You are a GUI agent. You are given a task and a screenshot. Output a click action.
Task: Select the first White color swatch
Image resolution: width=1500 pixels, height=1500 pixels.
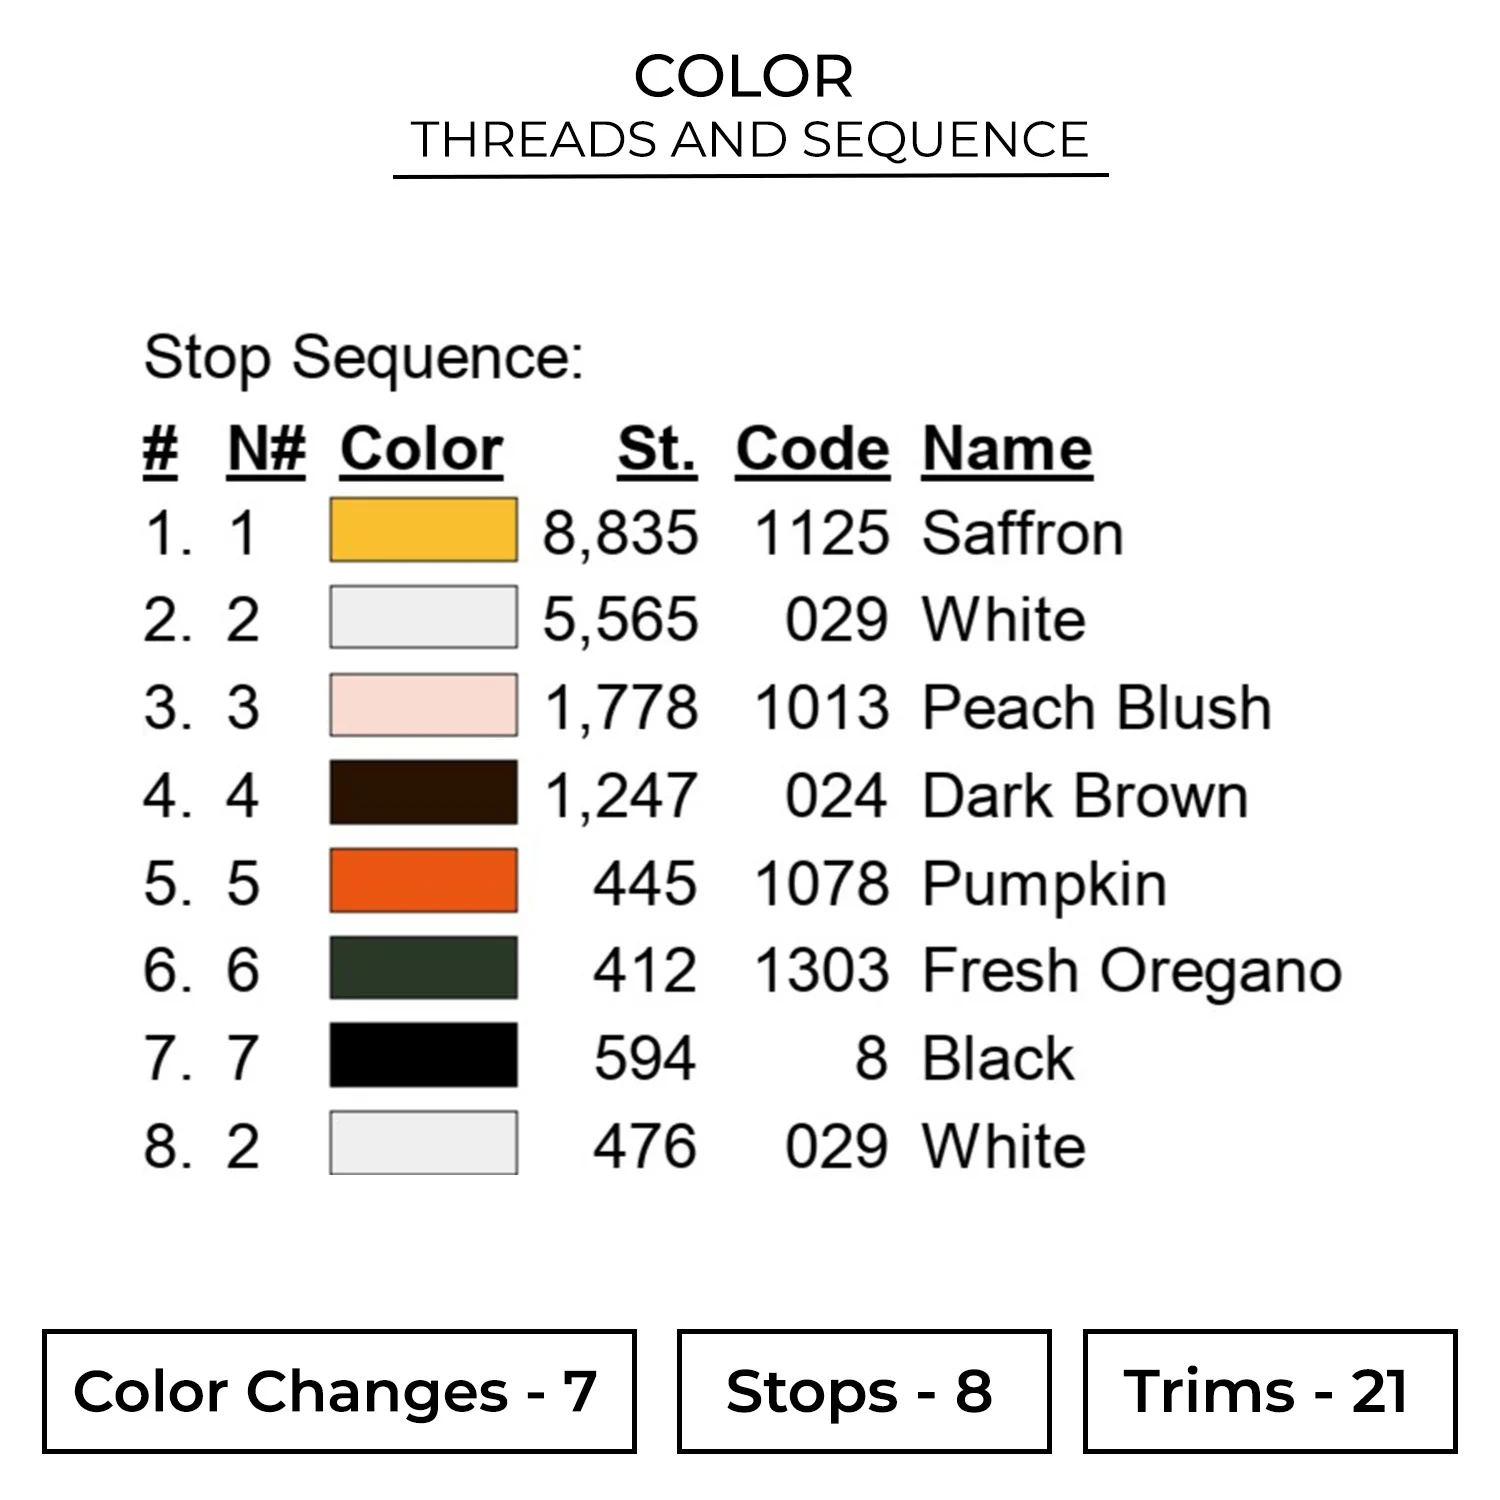click(x=423, y=618)
